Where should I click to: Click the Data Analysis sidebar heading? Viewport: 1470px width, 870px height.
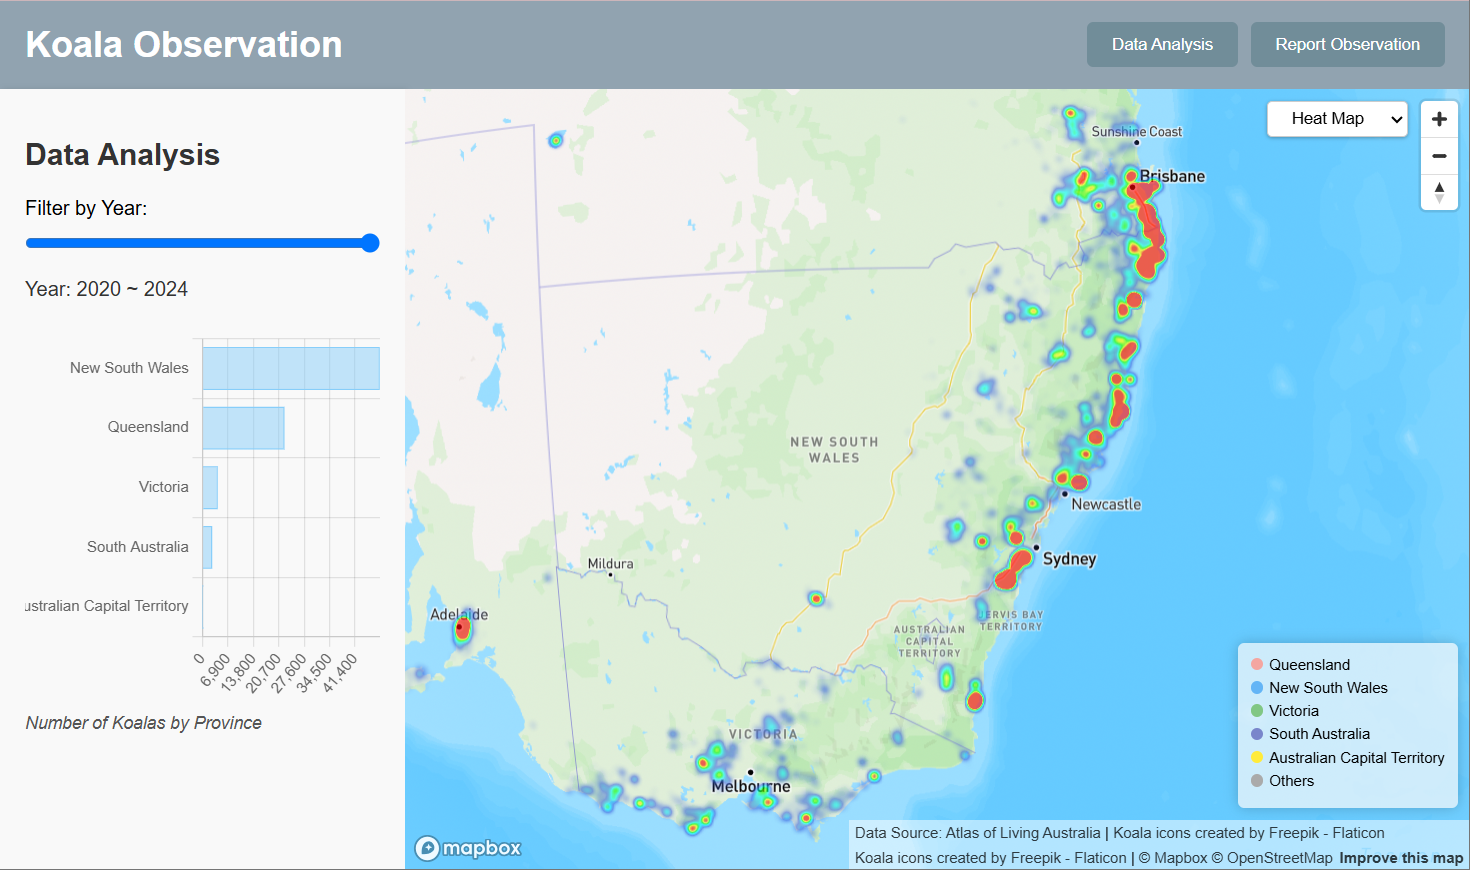tap(122, 155)
